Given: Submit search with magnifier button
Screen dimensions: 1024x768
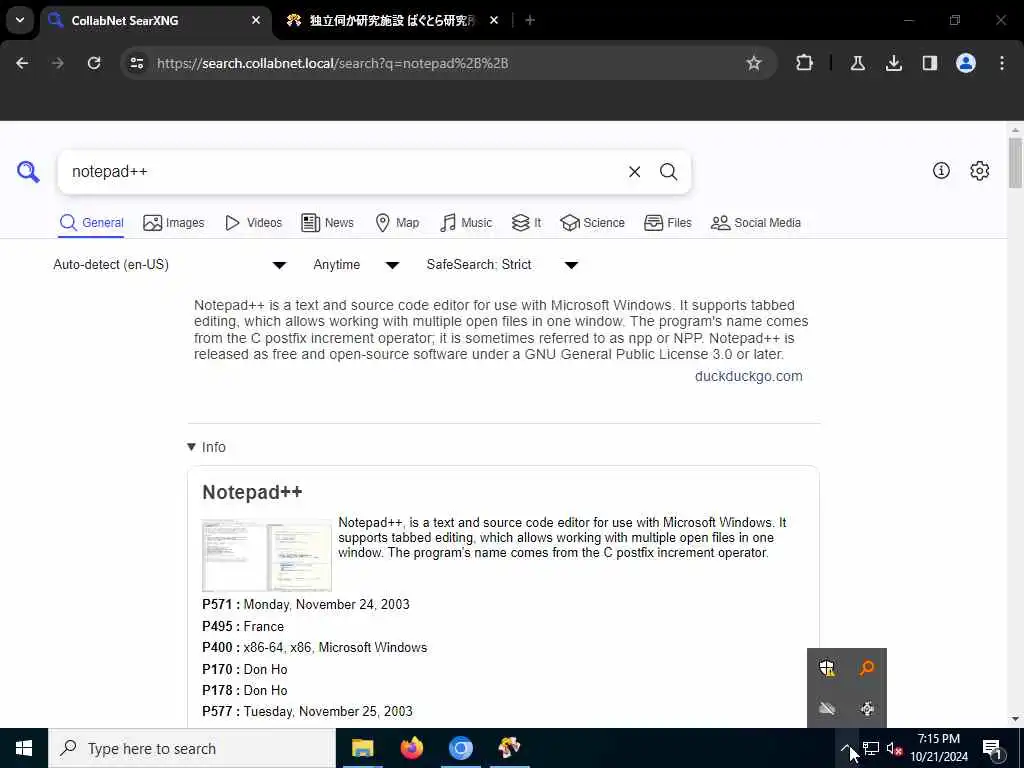Looking at the screenshot, I should 668,172.
